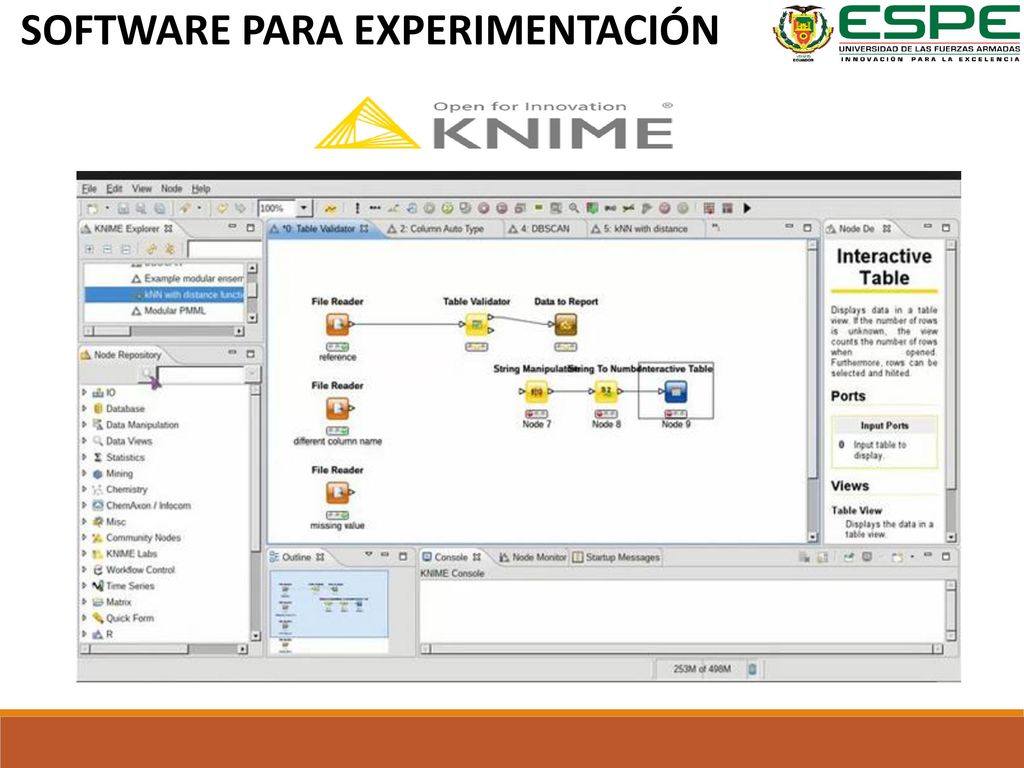Select the Console tab
1024x768 pixels.
coord(451,557)
